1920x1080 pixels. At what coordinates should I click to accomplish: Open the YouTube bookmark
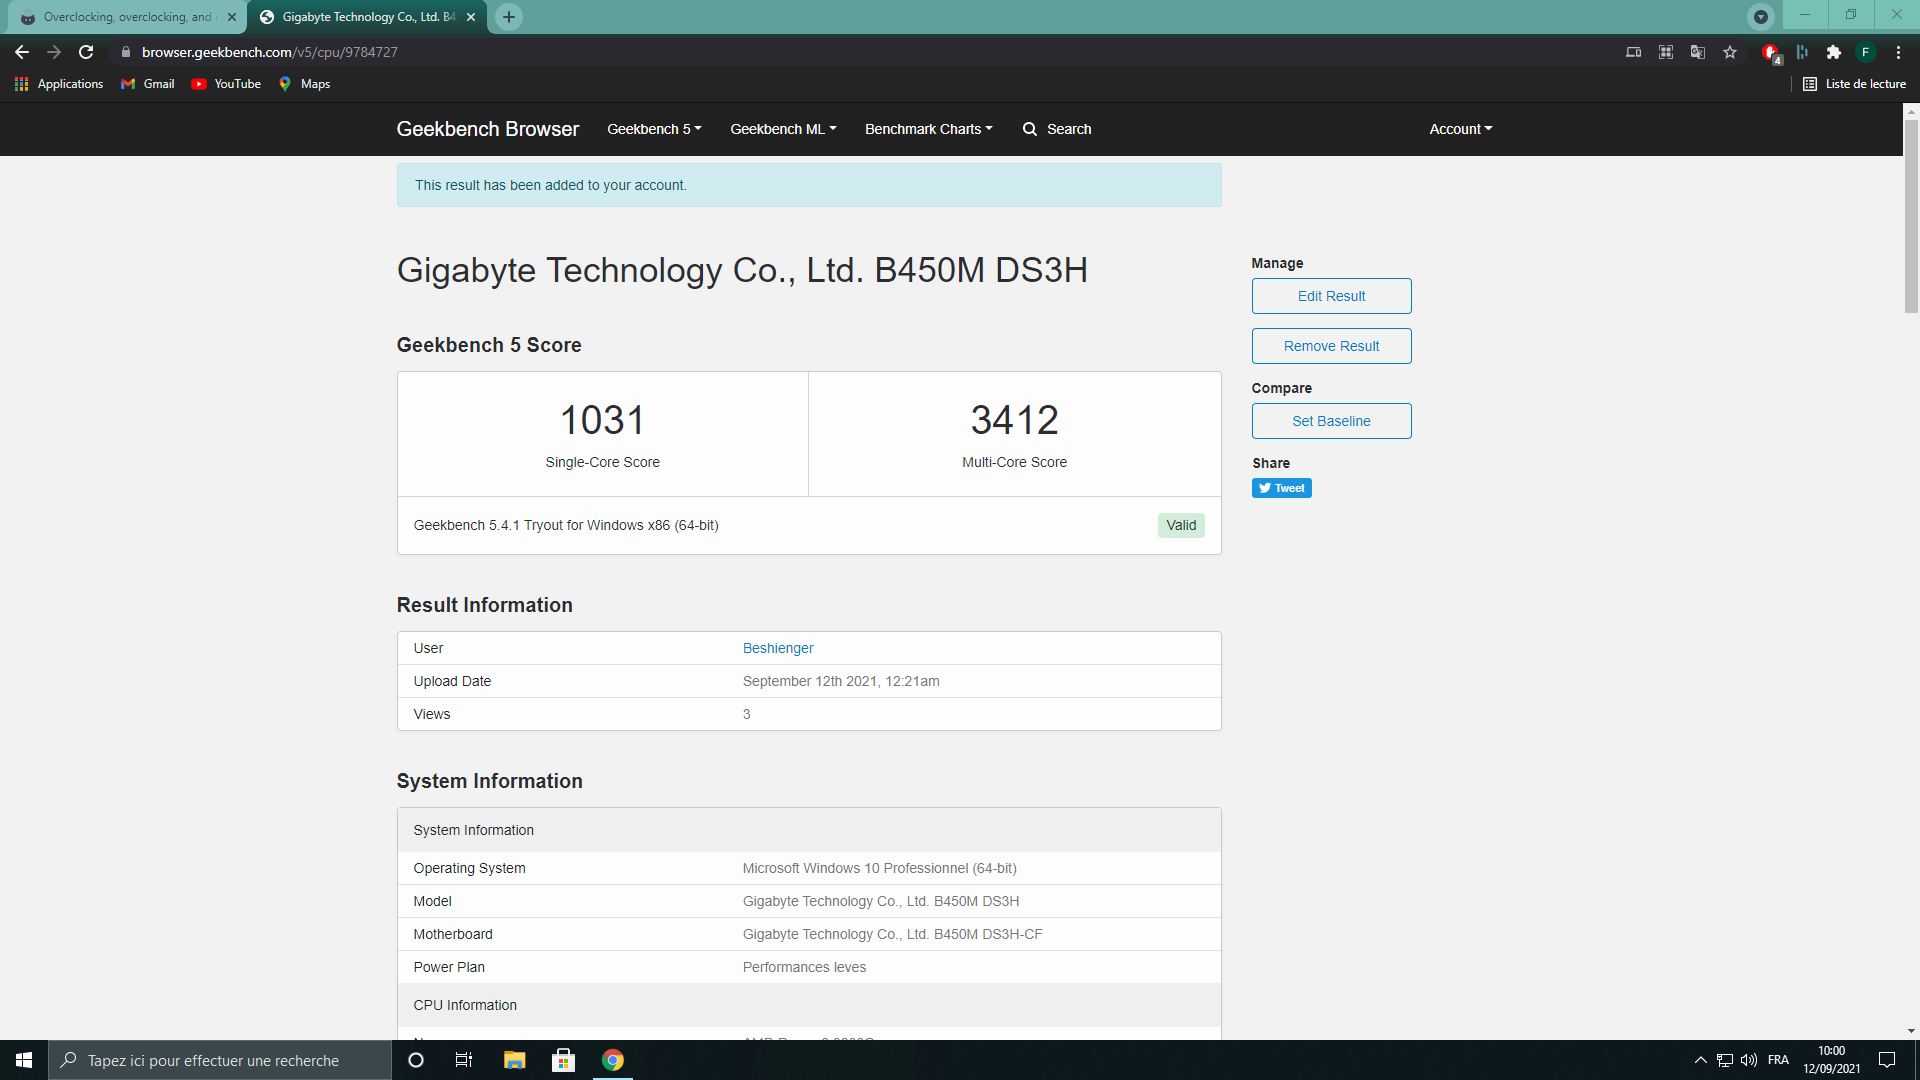(226, 84)
